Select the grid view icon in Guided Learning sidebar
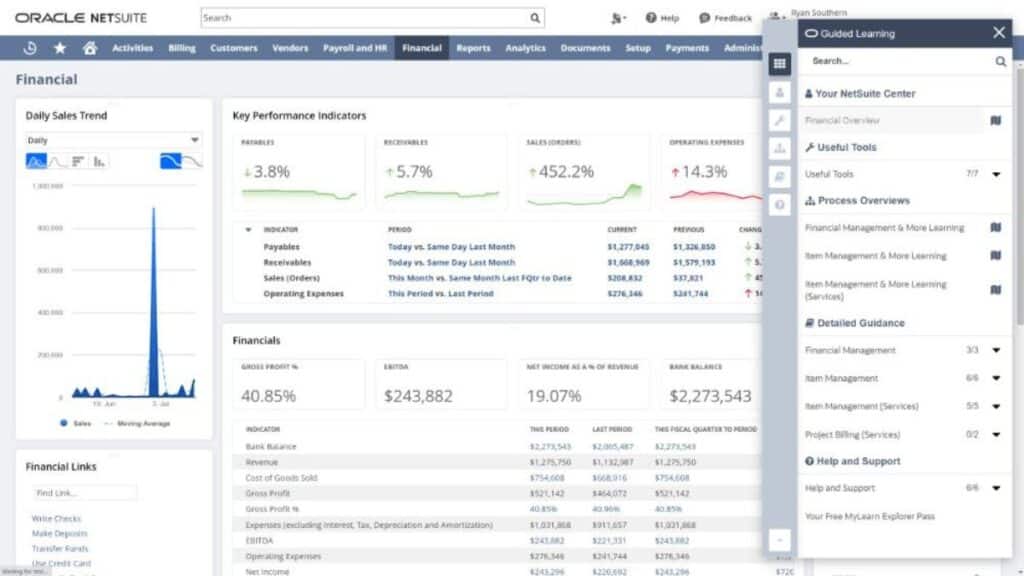 (781, 63)
